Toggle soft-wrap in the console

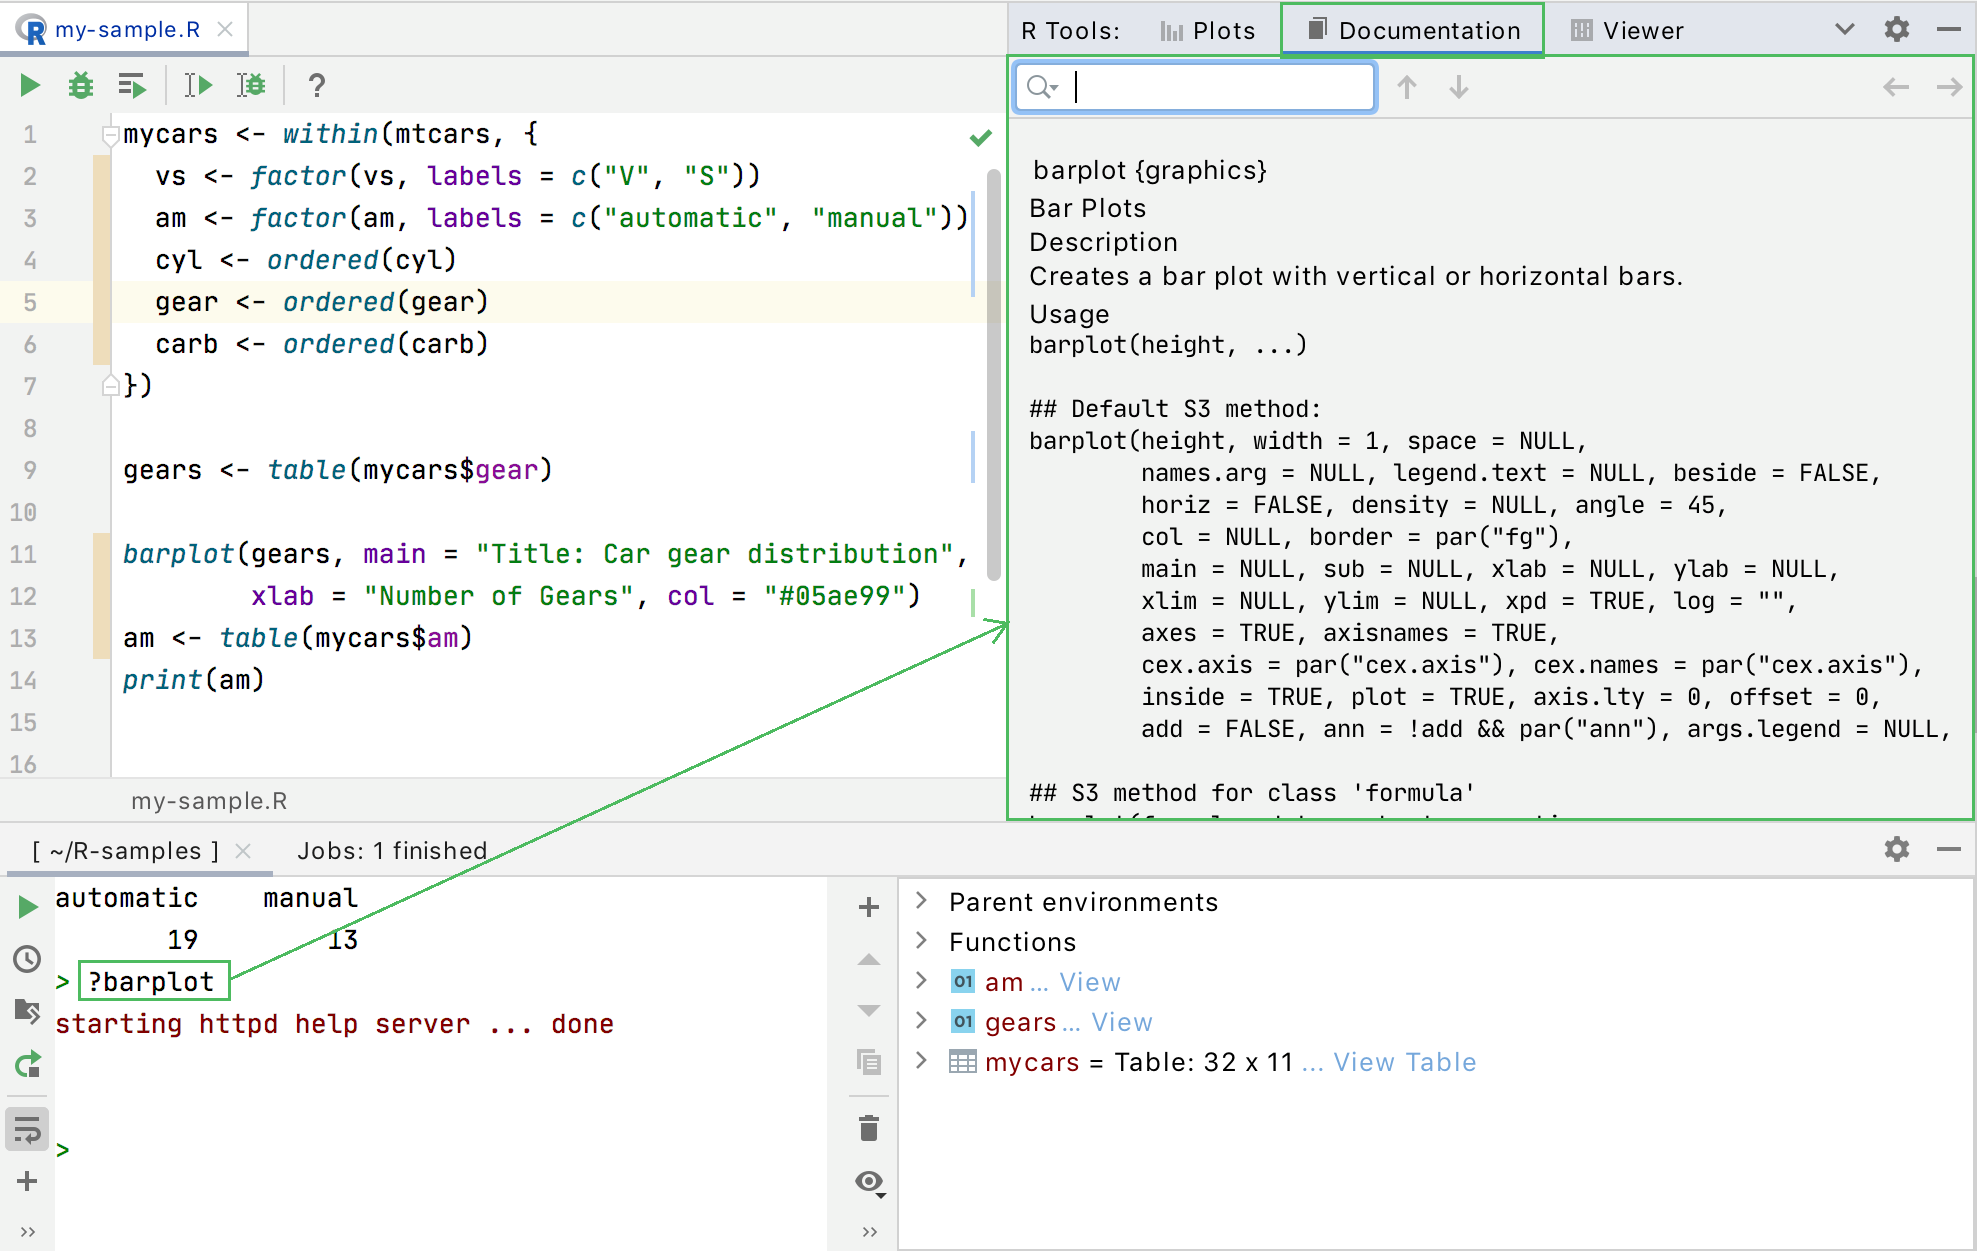pos(27,1130)
